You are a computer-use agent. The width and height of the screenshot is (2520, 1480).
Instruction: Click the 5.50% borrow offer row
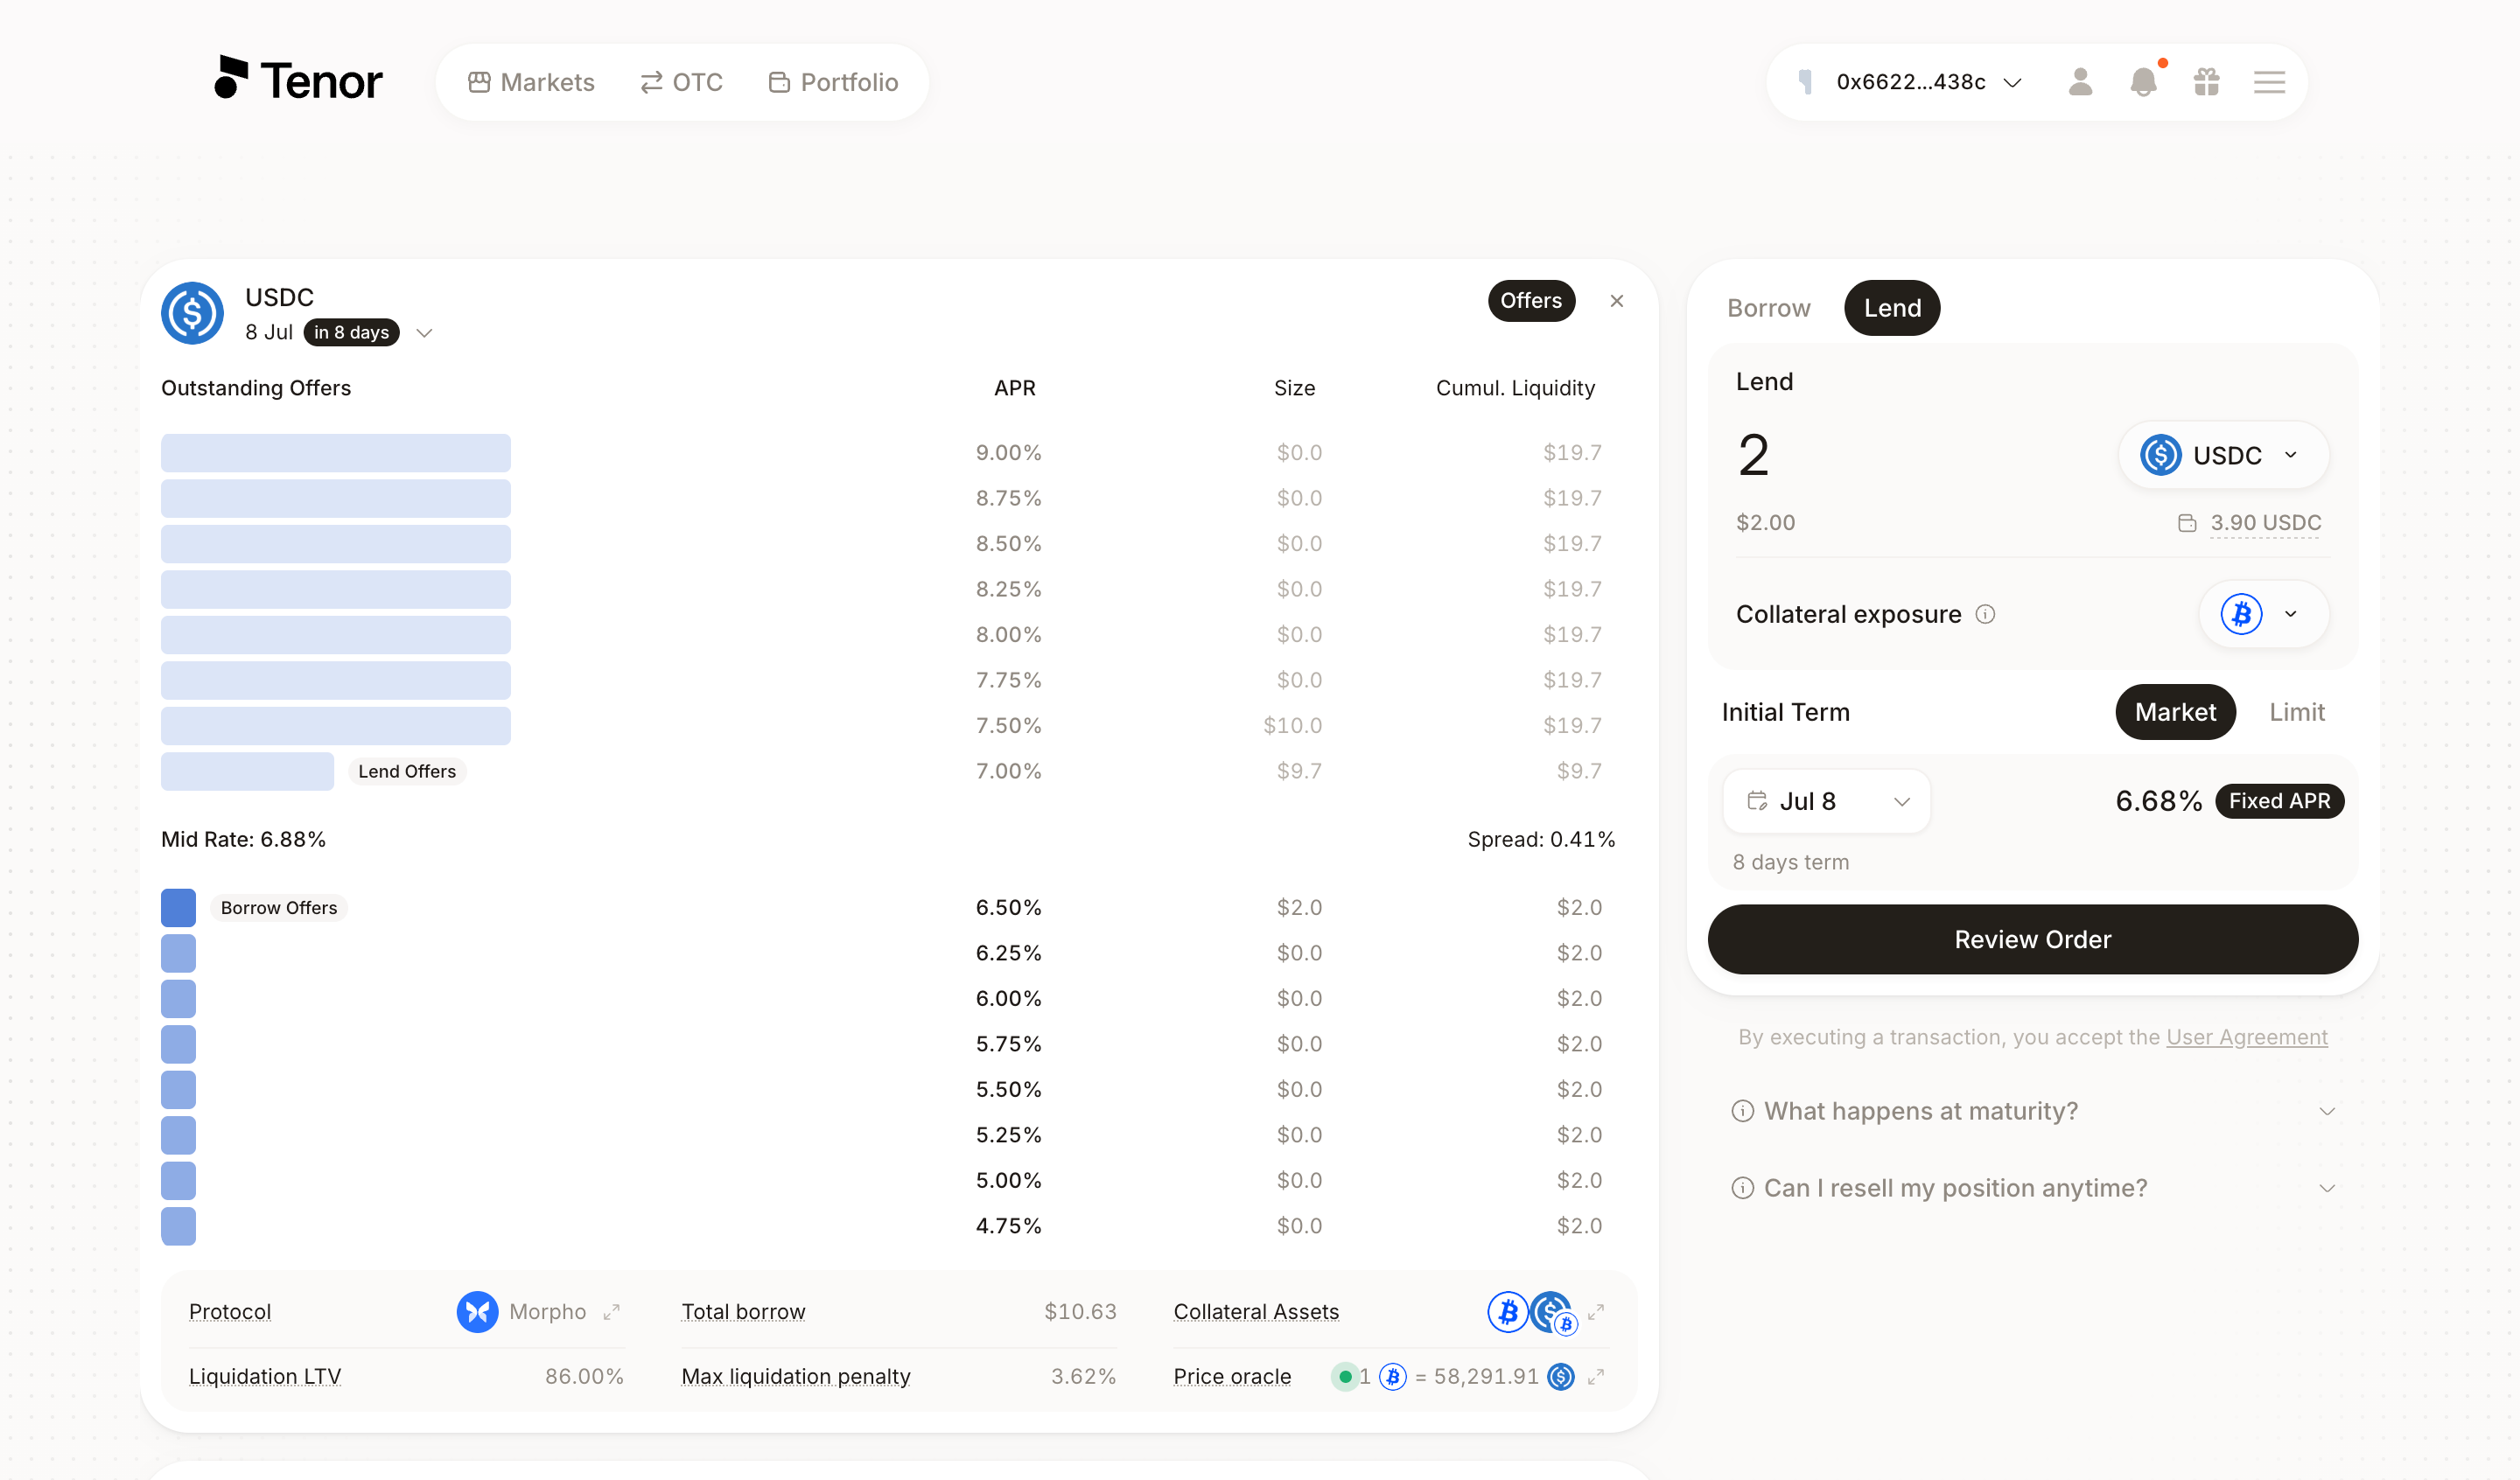click(x=888, y=1090)
